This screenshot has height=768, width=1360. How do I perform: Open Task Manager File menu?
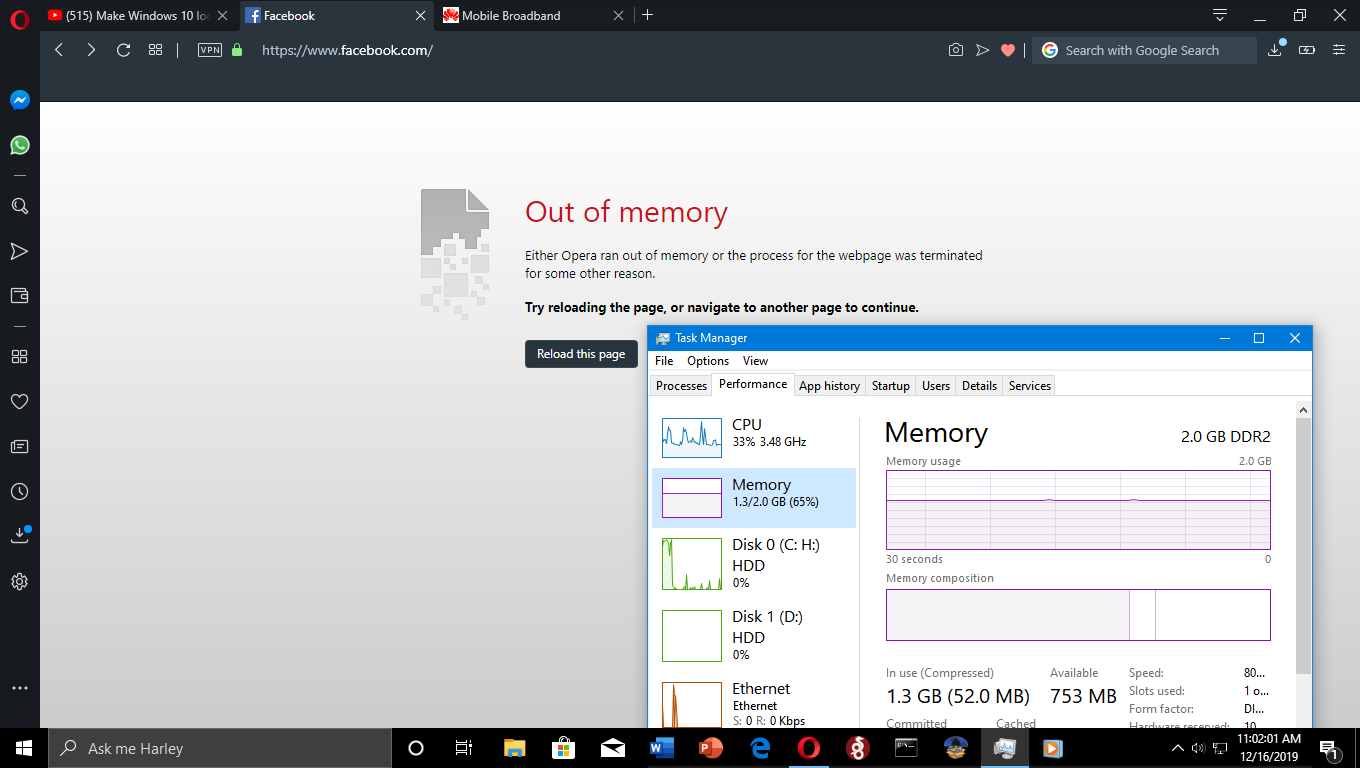(664, 361)
